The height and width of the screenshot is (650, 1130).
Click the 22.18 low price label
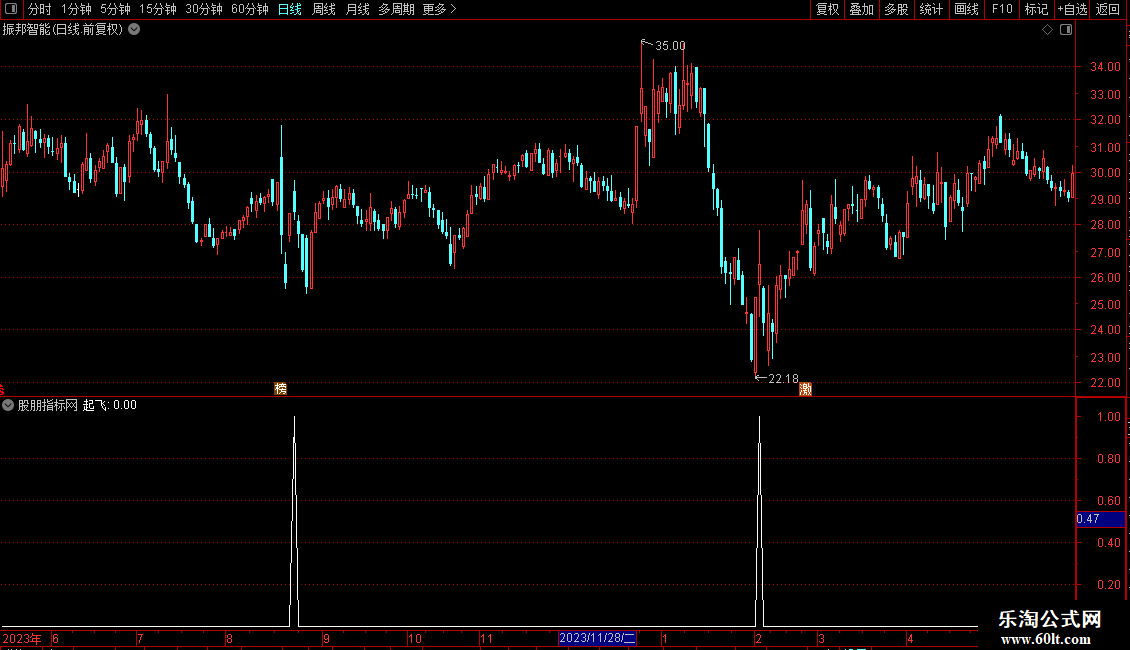783,378
